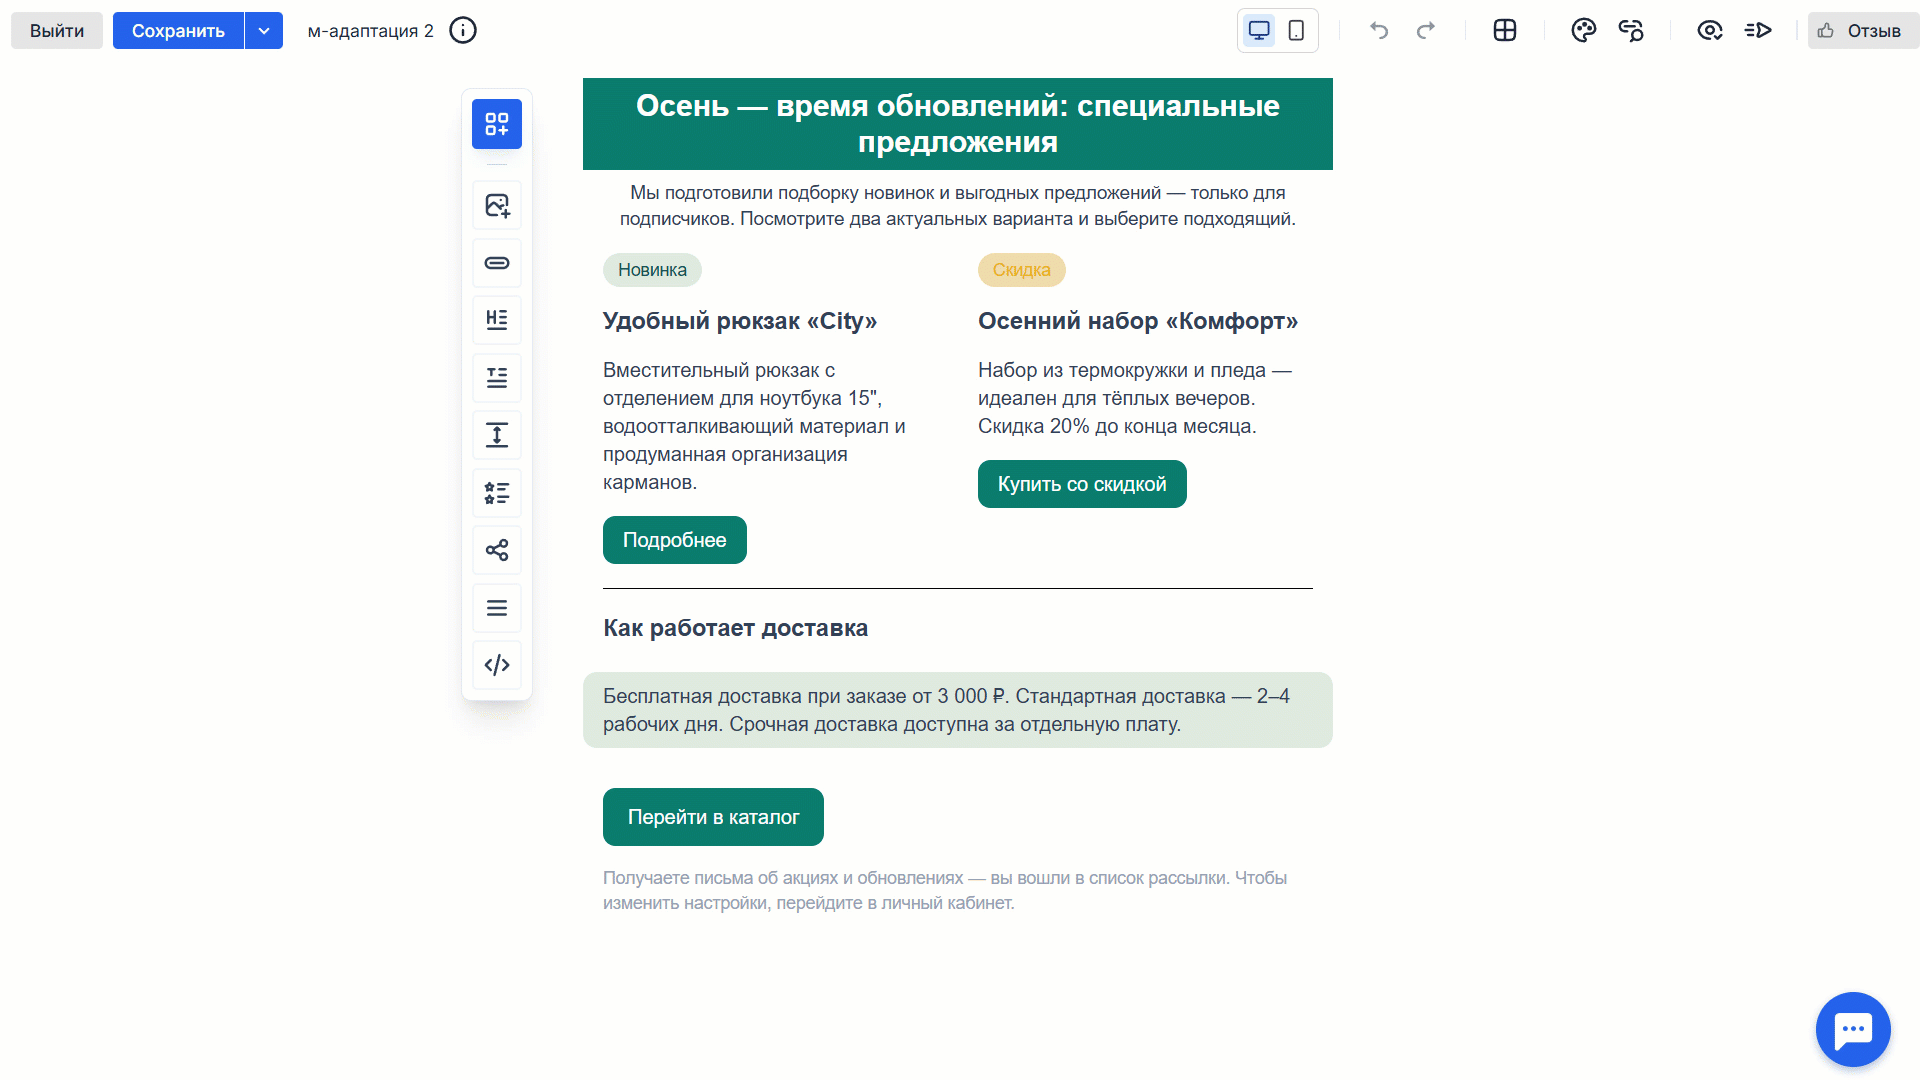Choose the heading block icon
Image resolution: width=1920 pixels, height=1080 pixels.
click(497, 320)
